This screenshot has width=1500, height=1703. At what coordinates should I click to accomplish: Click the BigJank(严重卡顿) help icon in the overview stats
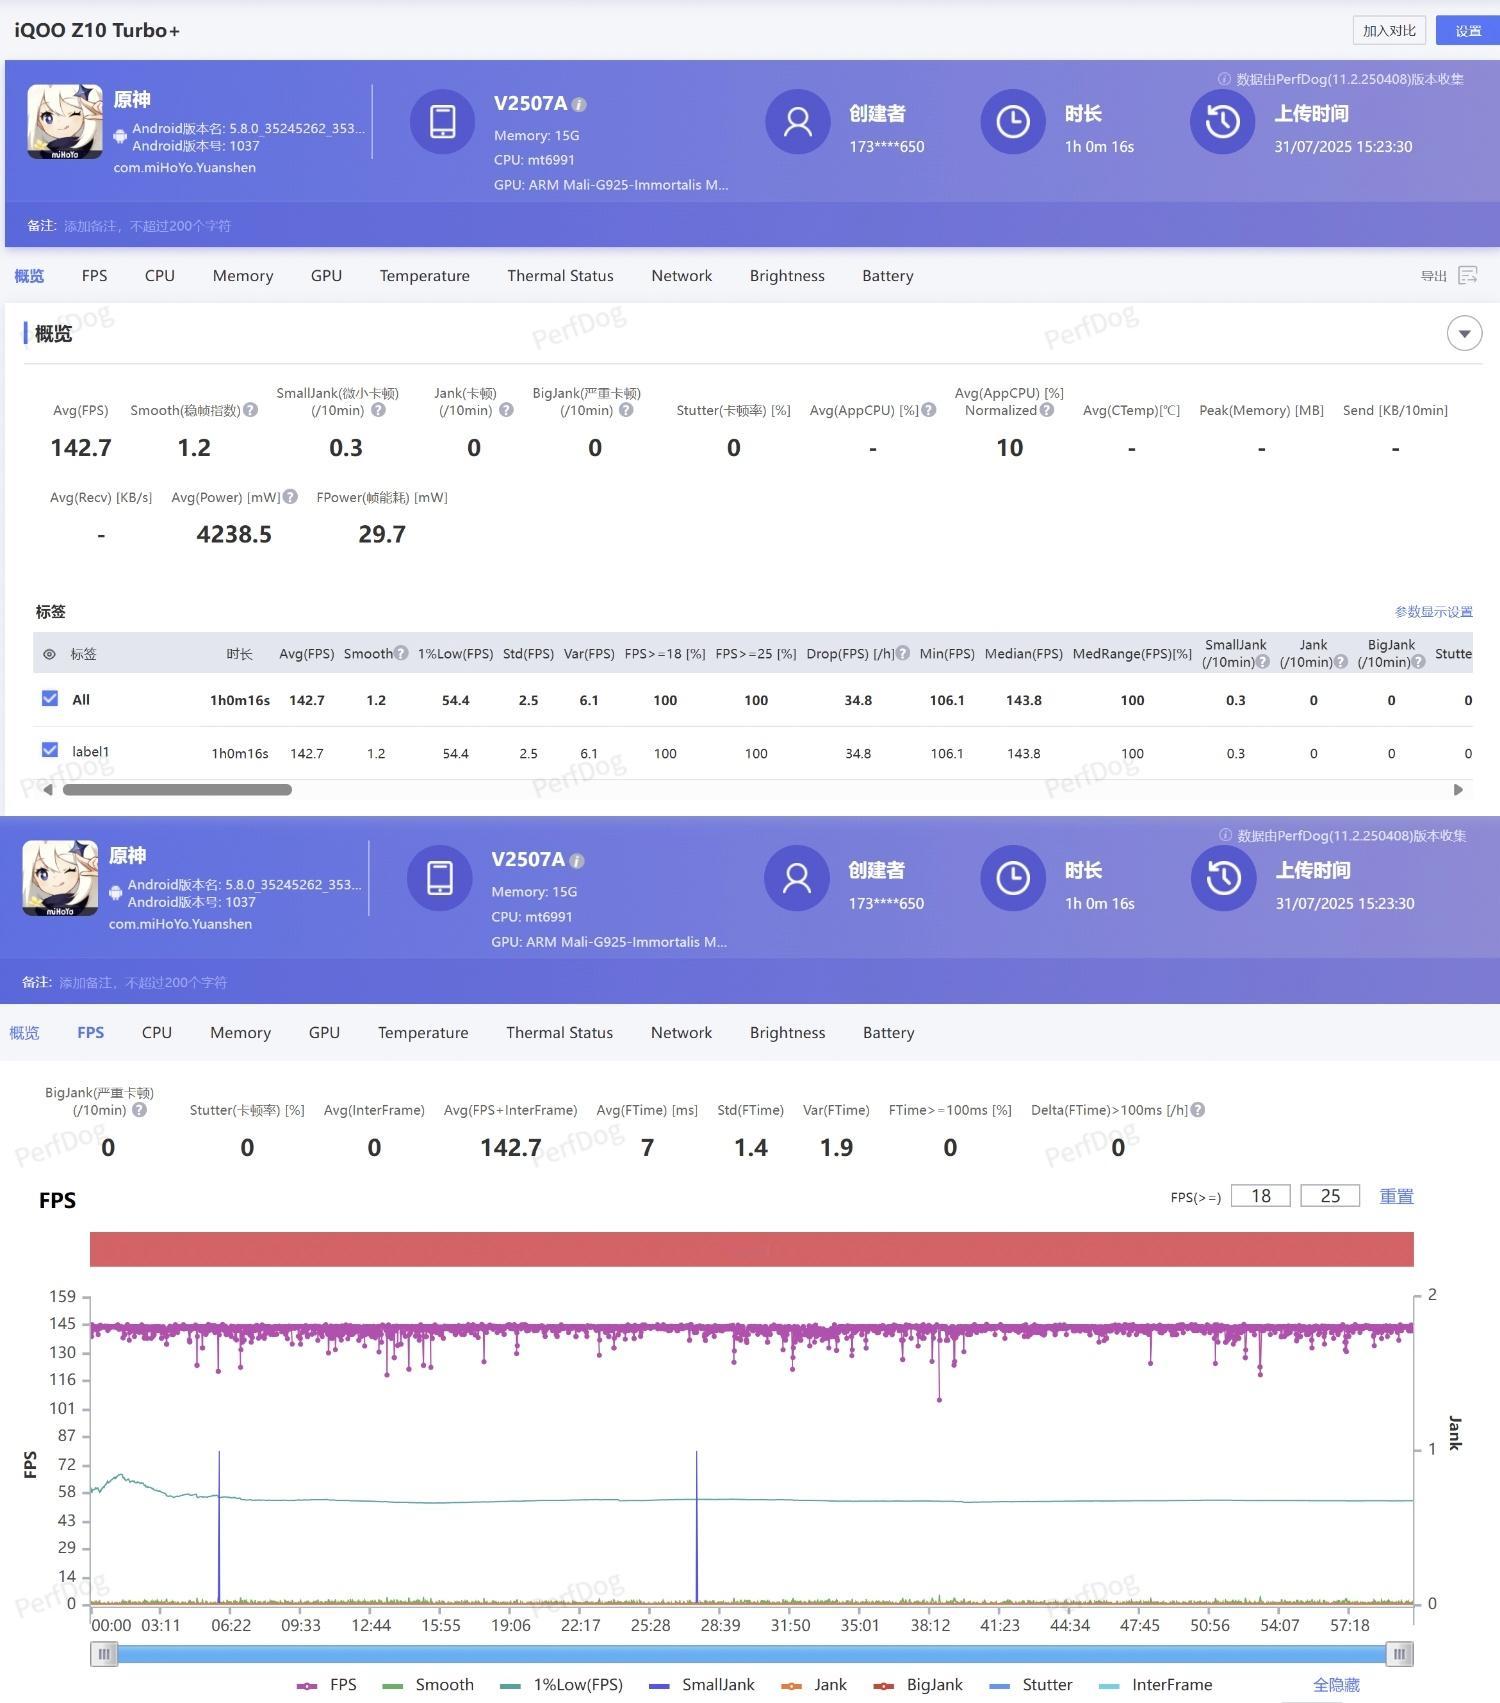coord(626,410)
